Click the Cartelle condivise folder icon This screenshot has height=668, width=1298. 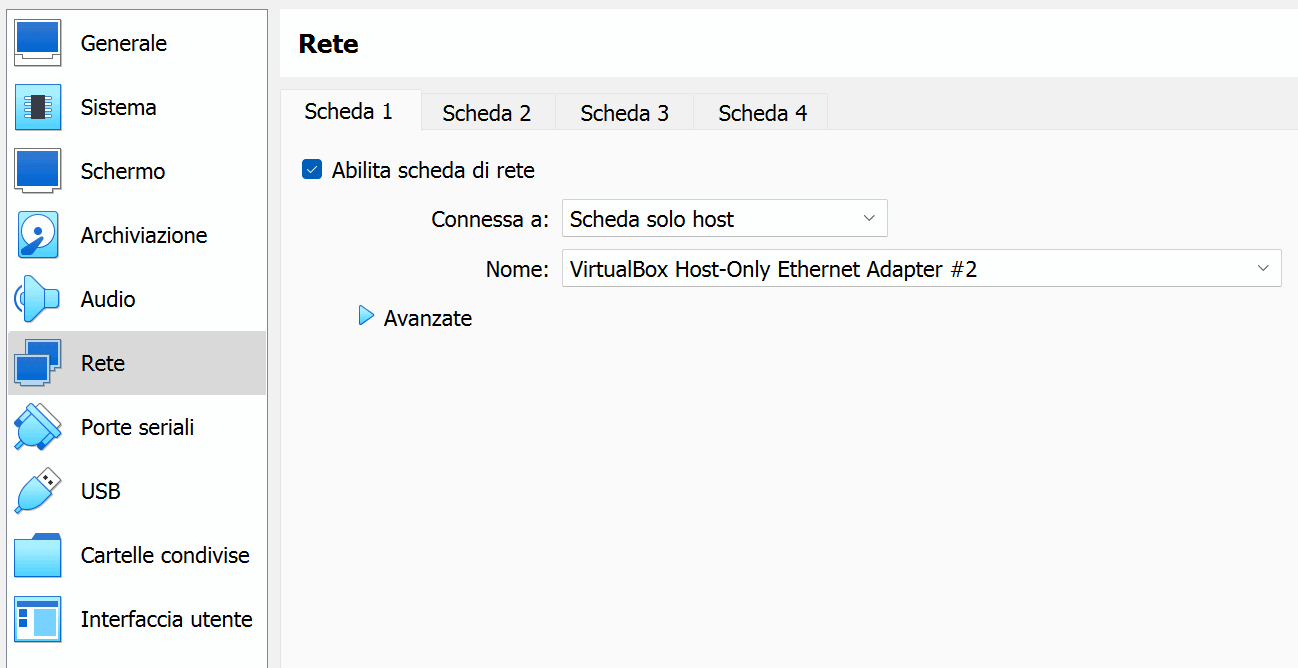[x=38, y=555]
